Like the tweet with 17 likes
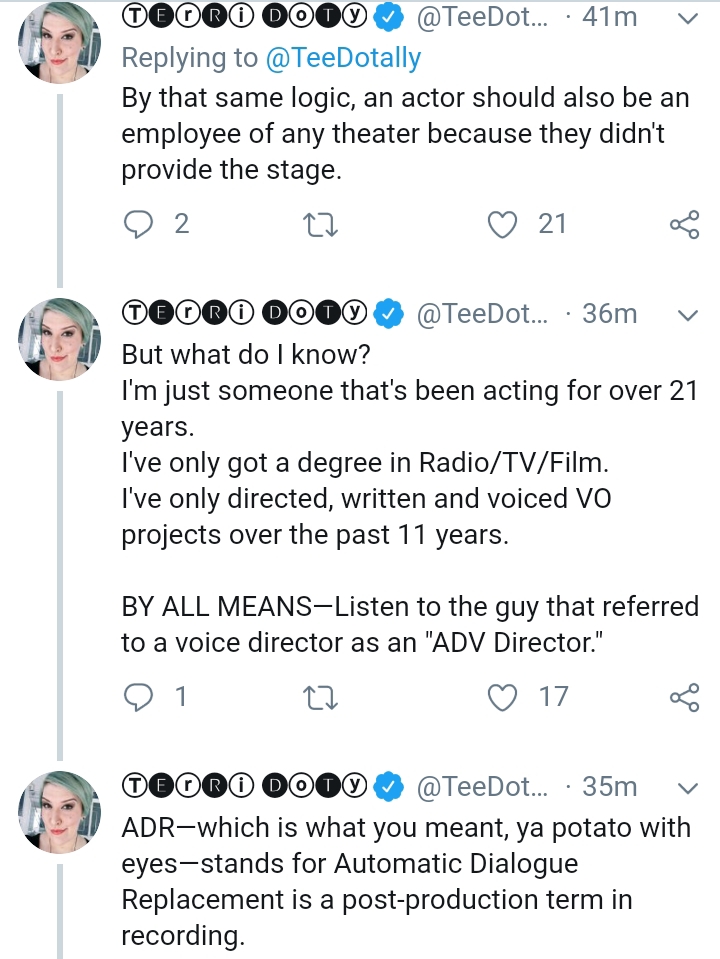Screen dimensions: 720x959 click(x=501, y=696)
